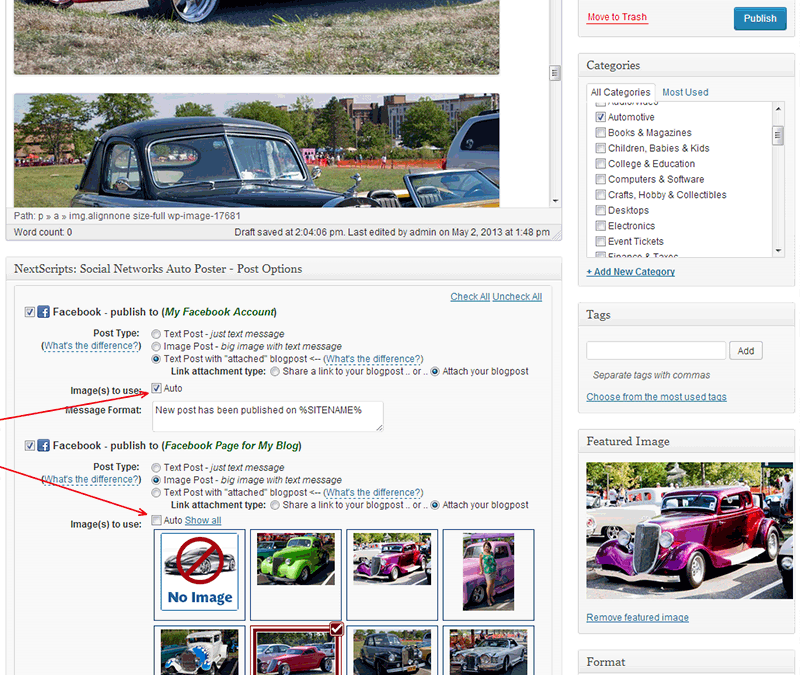Check the Crafts, Hobby & Collectibles category
800x675 pixels.
pyautogui.click(x=601, y=195)
